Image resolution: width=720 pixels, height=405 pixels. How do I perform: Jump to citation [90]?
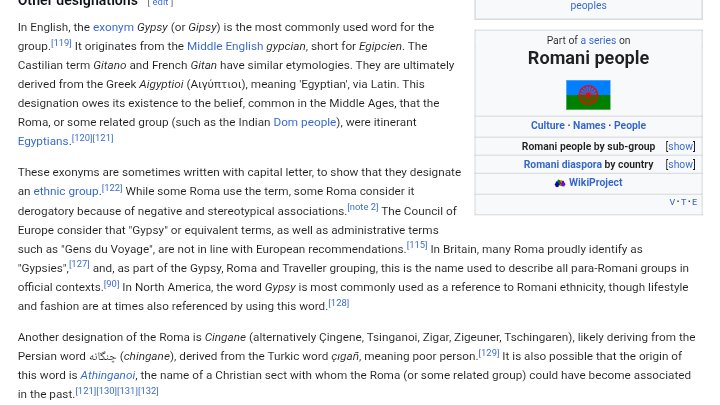tap(112, 284)
